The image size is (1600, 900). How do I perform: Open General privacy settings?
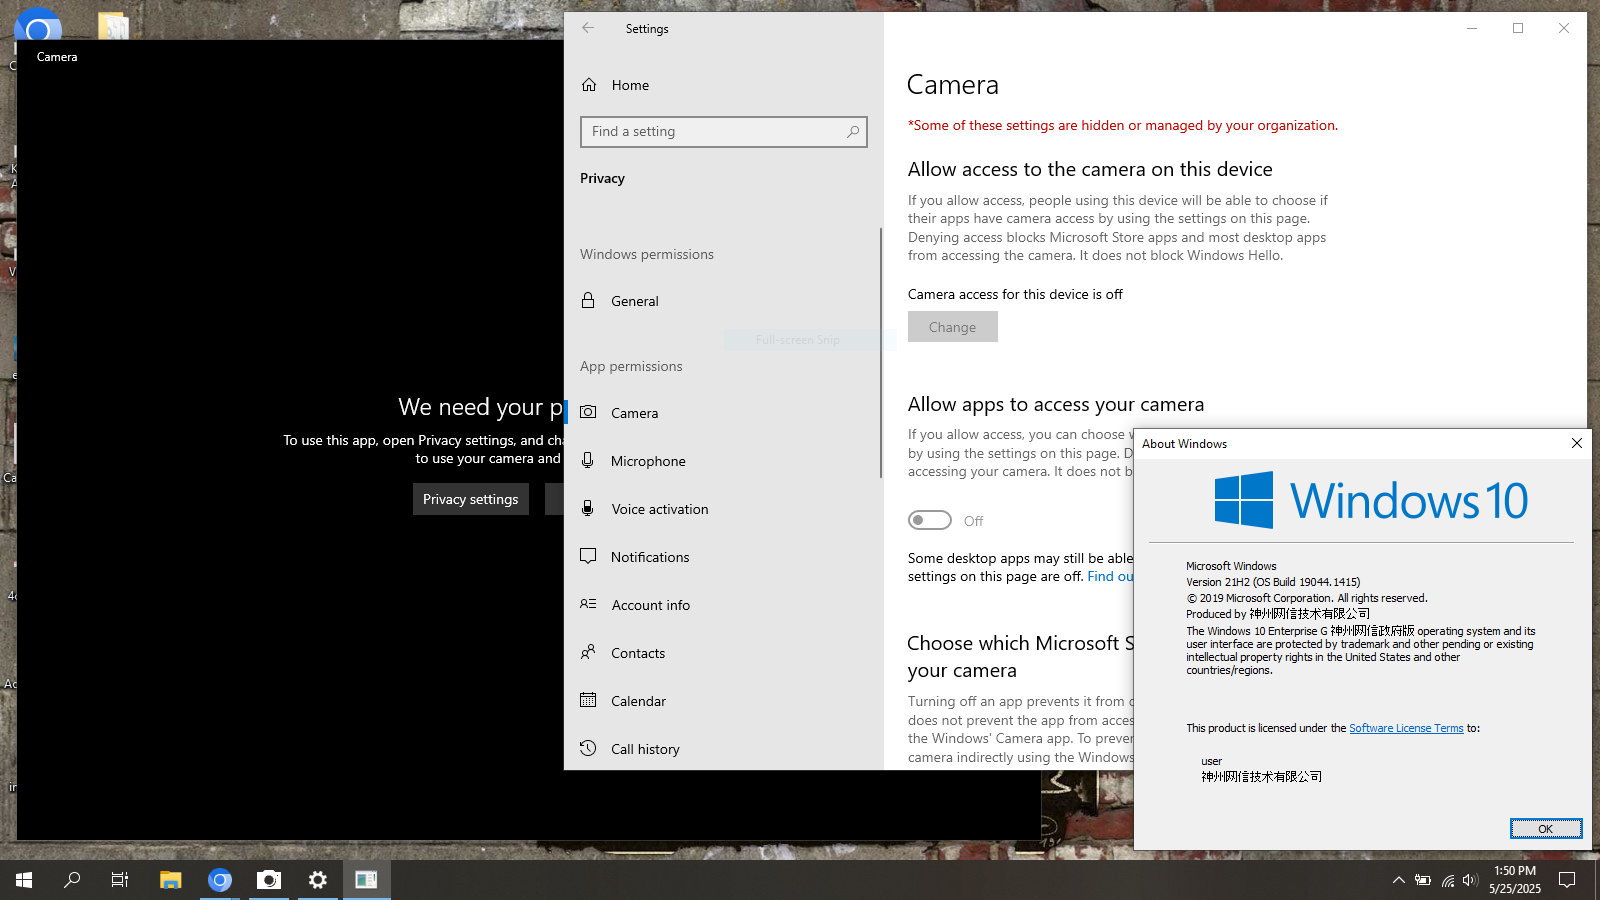point(724,301)
